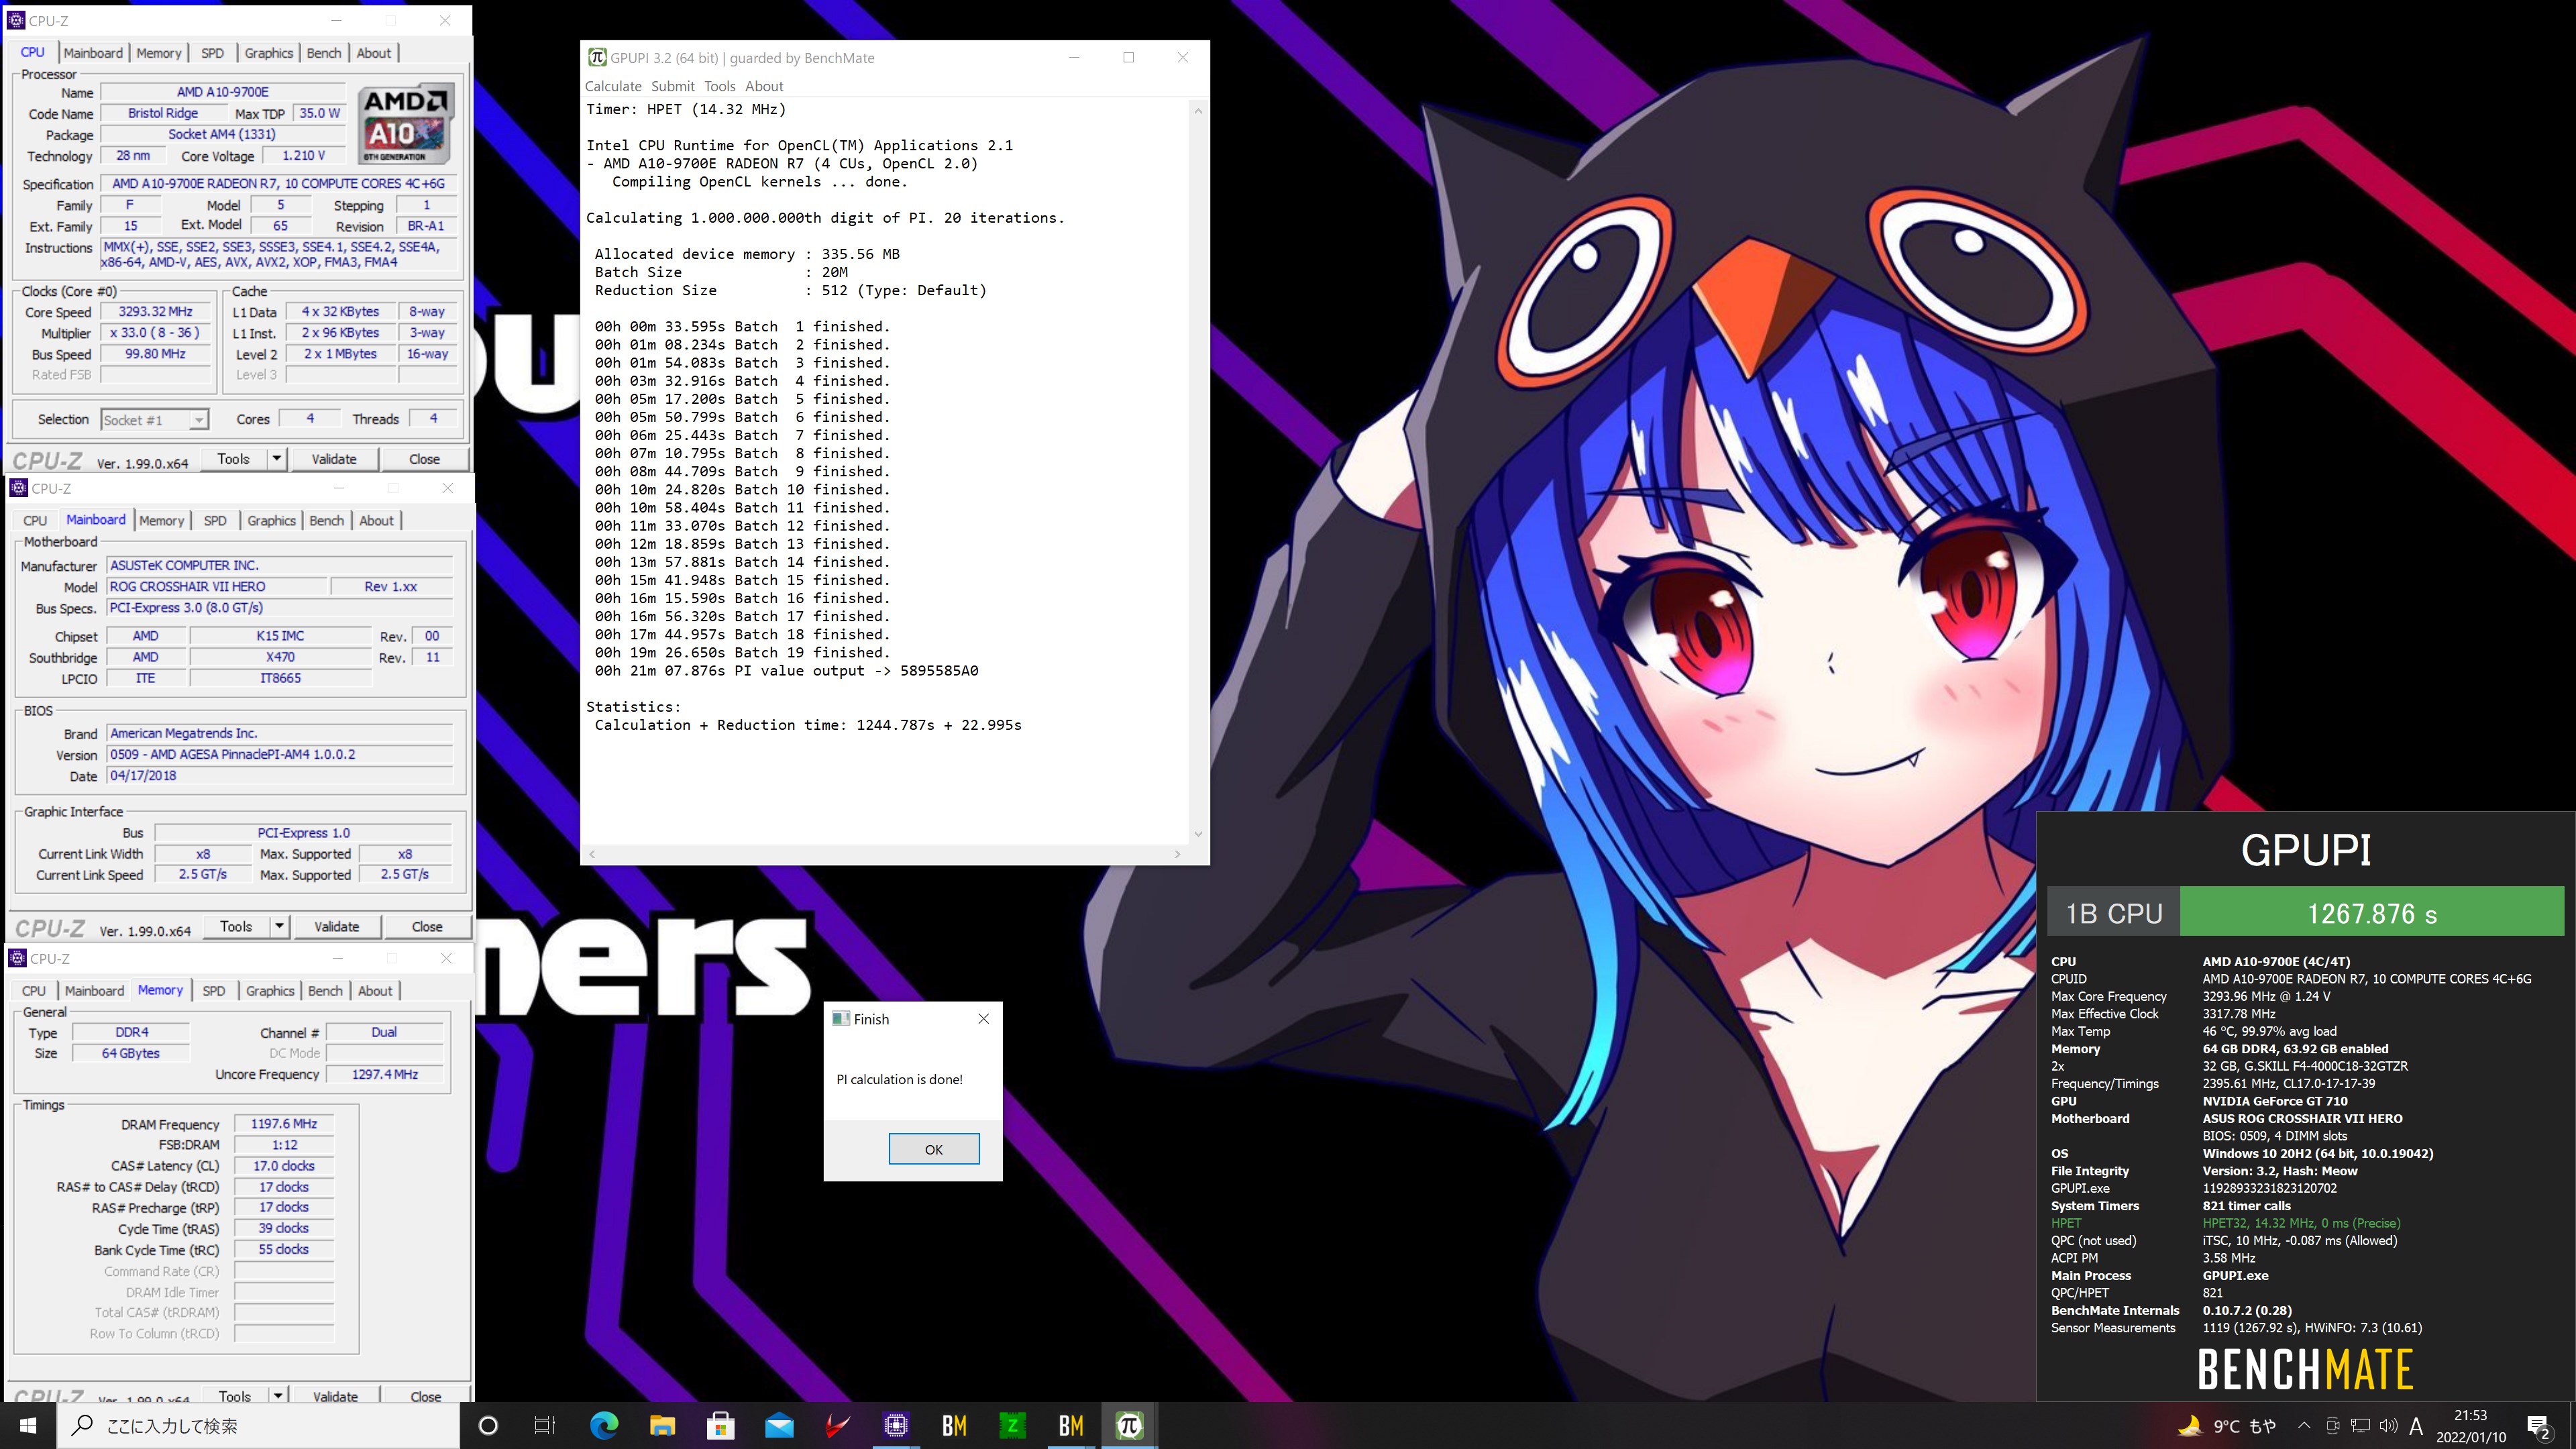Switch to Memory tab in top CPU-Z
2576x1449 pixels.
[159, 53]
